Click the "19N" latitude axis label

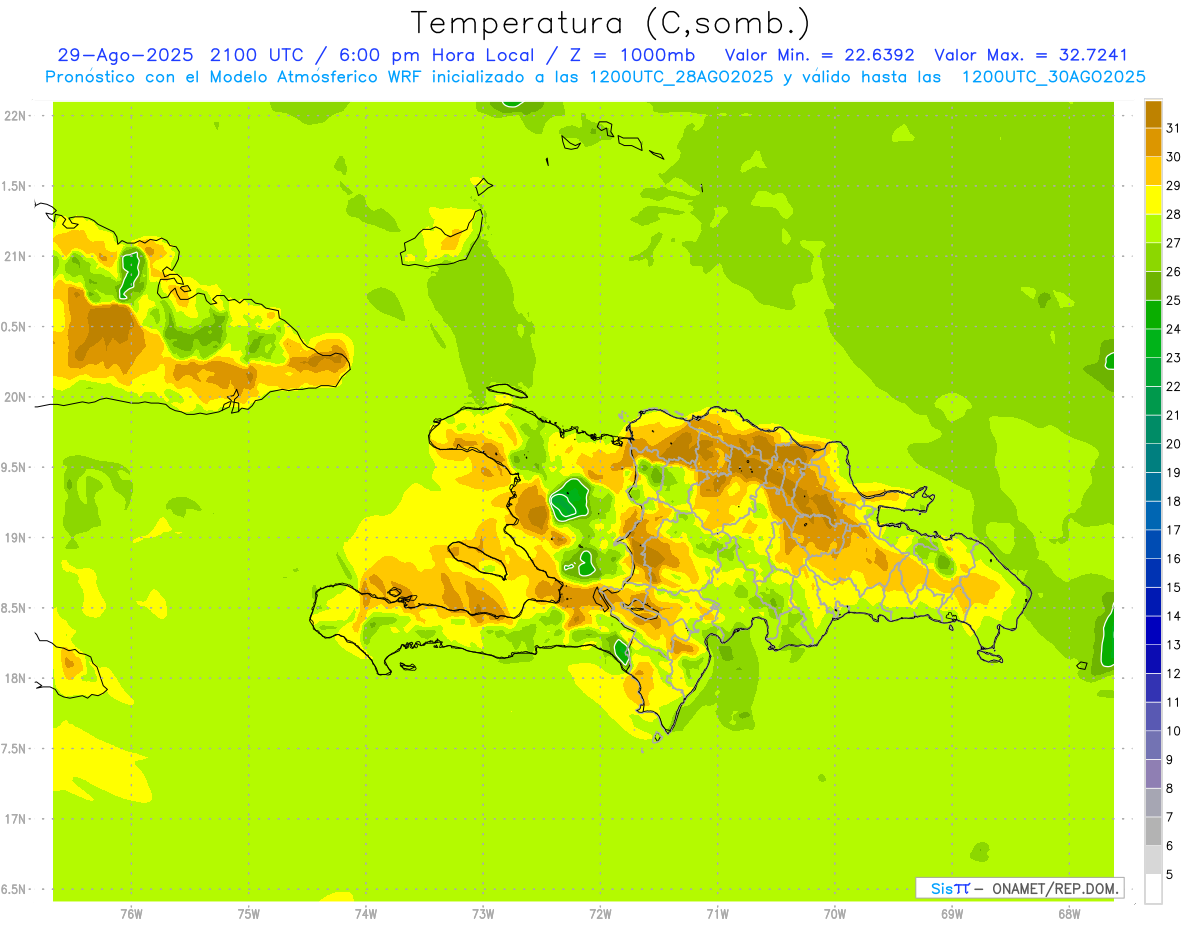pyautogui.click(x=15, y=538)
